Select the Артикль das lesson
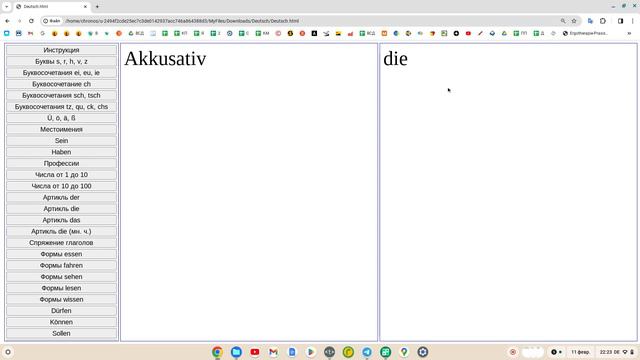This screenshot has width=640, height=360. [61, 220]
